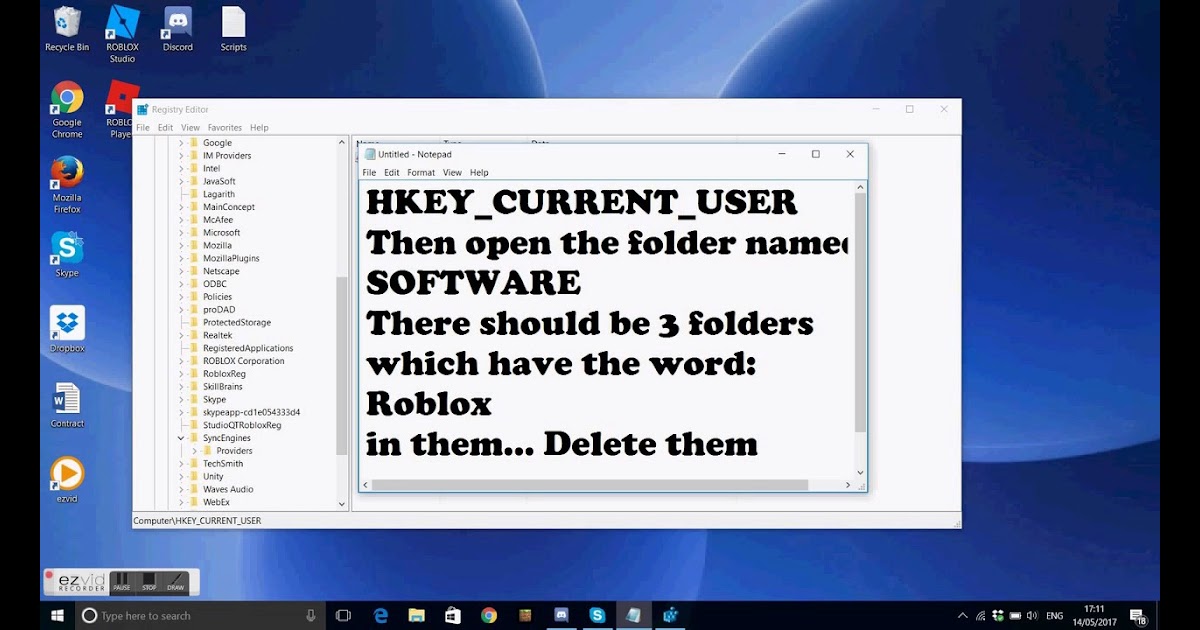This screenshot has width=1200, height=630.
Task: Open the Recycle Bin desktop icon
Action: pyautogui.click(x=67, y=28)
